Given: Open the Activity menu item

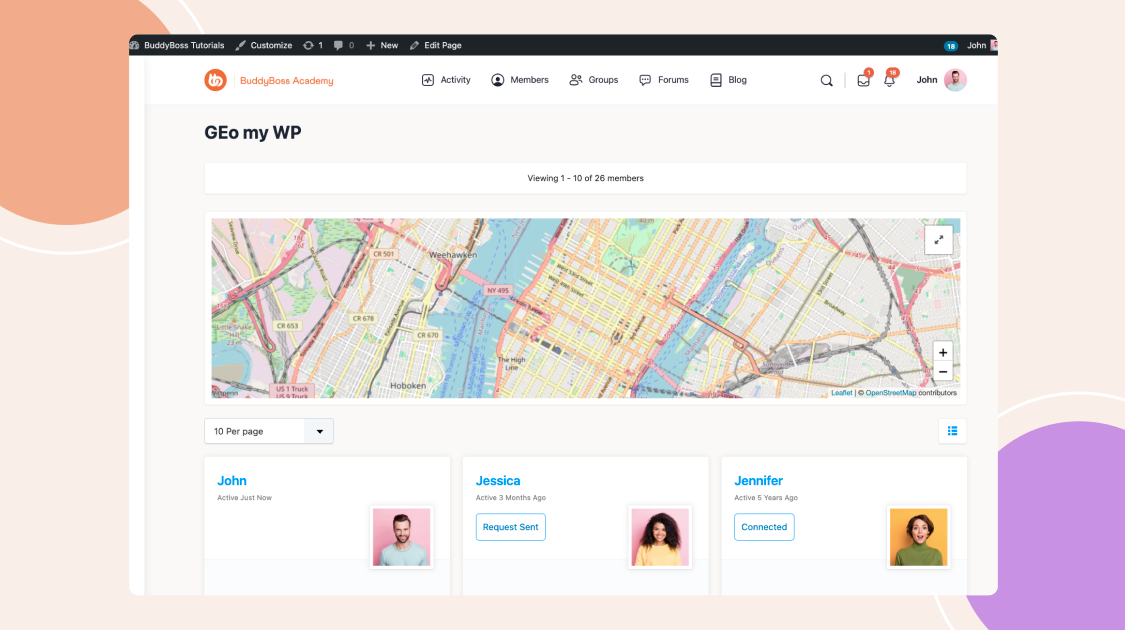Looking at the screenshot, I should pos(446,80).
